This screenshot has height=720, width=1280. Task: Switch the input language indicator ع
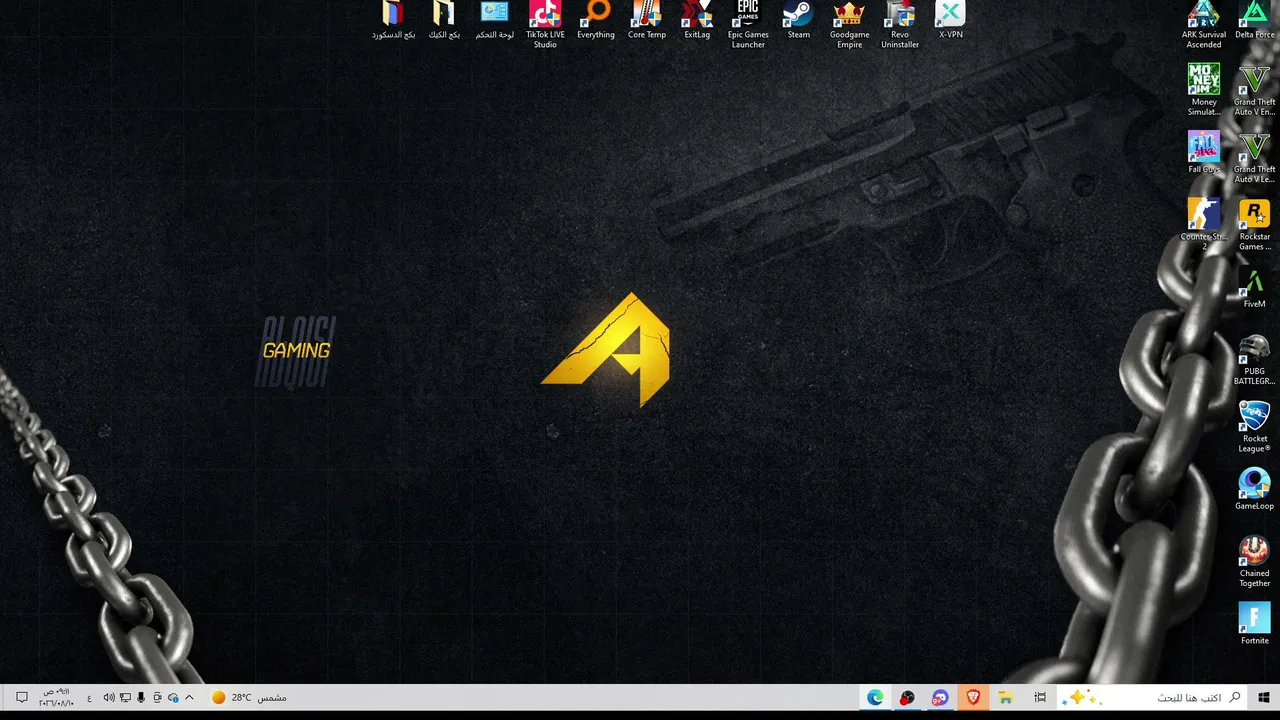pyautogui.click(x=89, y=698)
